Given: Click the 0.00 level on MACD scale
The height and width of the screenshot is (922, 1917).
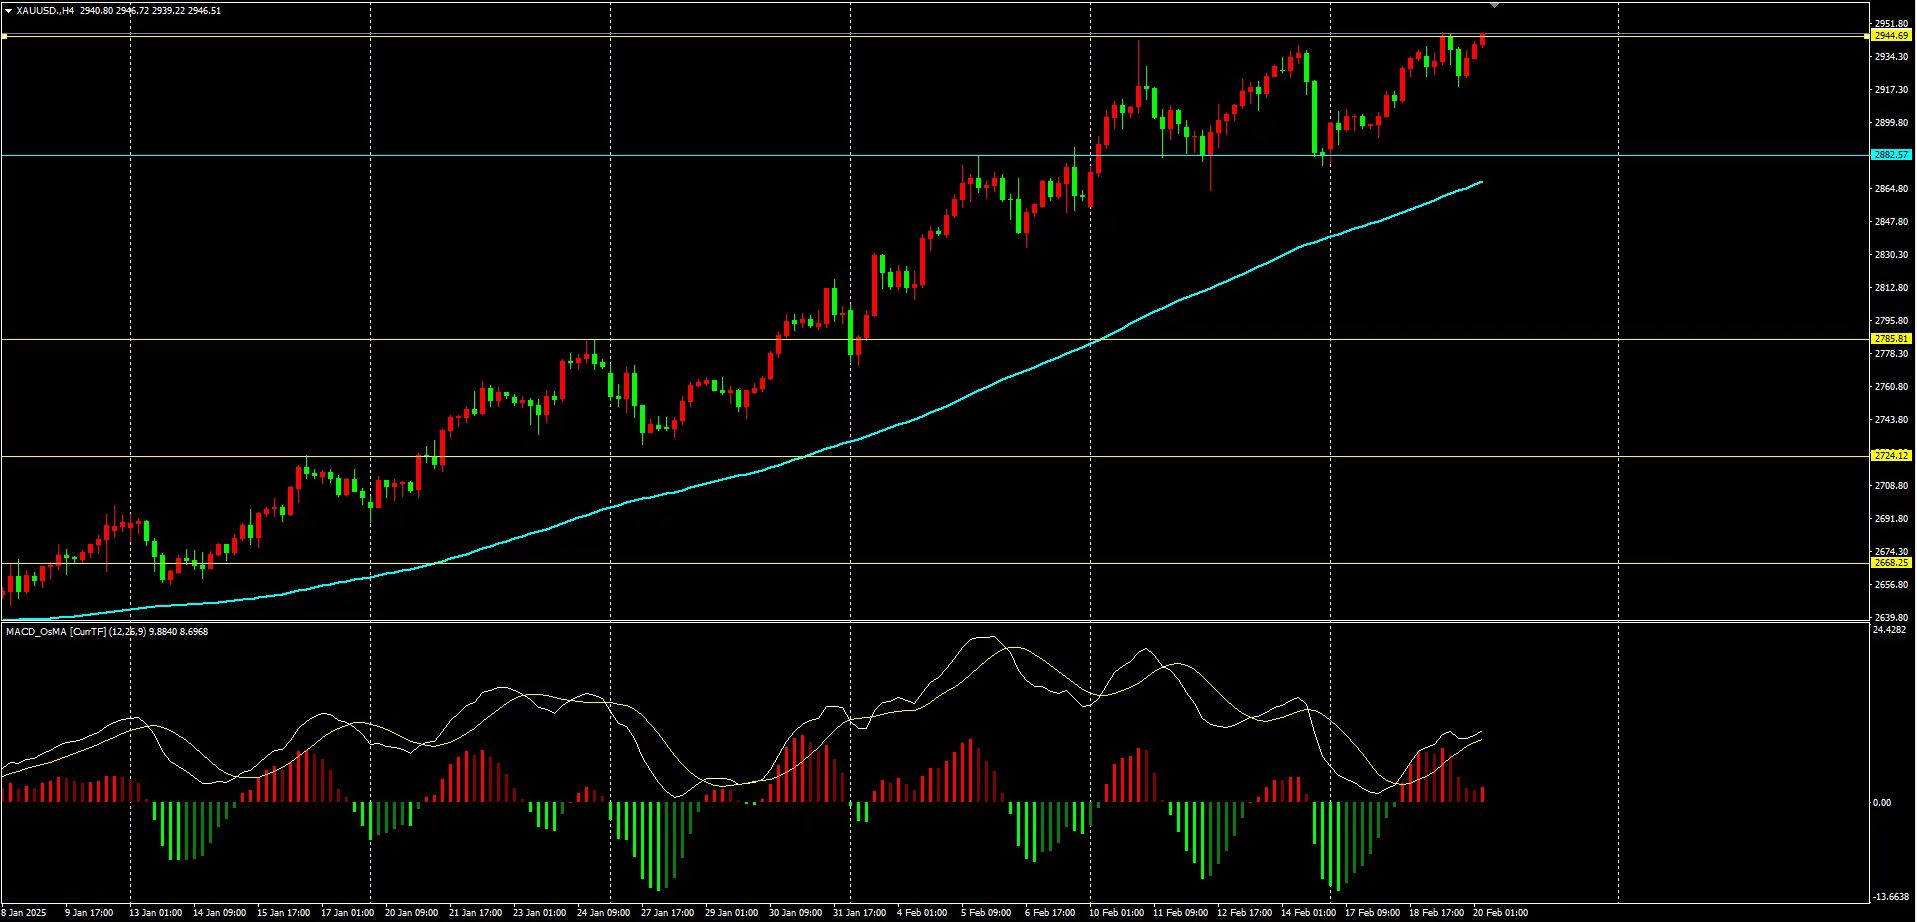Looking at the screenshot, I should click(x=1882, y=803).
